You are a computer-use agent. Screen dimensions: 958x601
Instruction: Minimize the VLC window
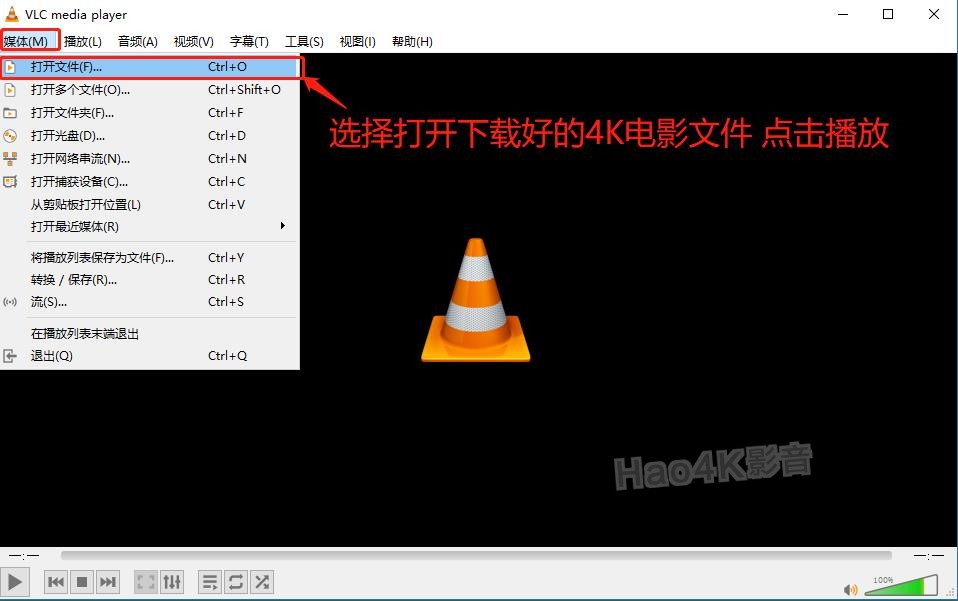(843, 14)
